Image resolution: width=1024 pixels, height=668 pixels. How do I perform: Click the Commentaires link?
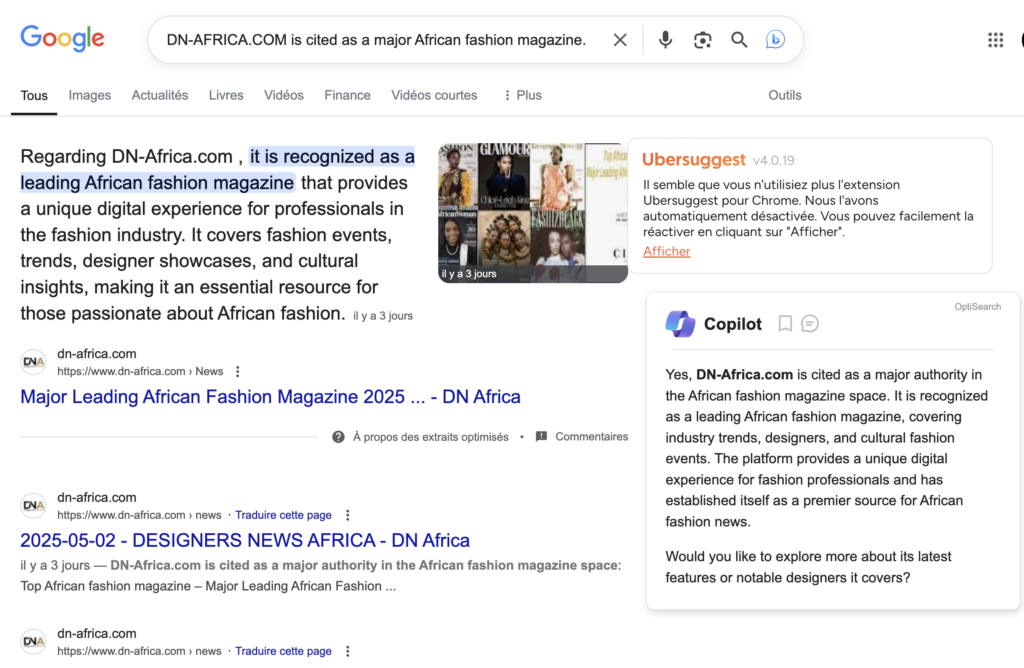pyautogui.click(x=592, y=437)
